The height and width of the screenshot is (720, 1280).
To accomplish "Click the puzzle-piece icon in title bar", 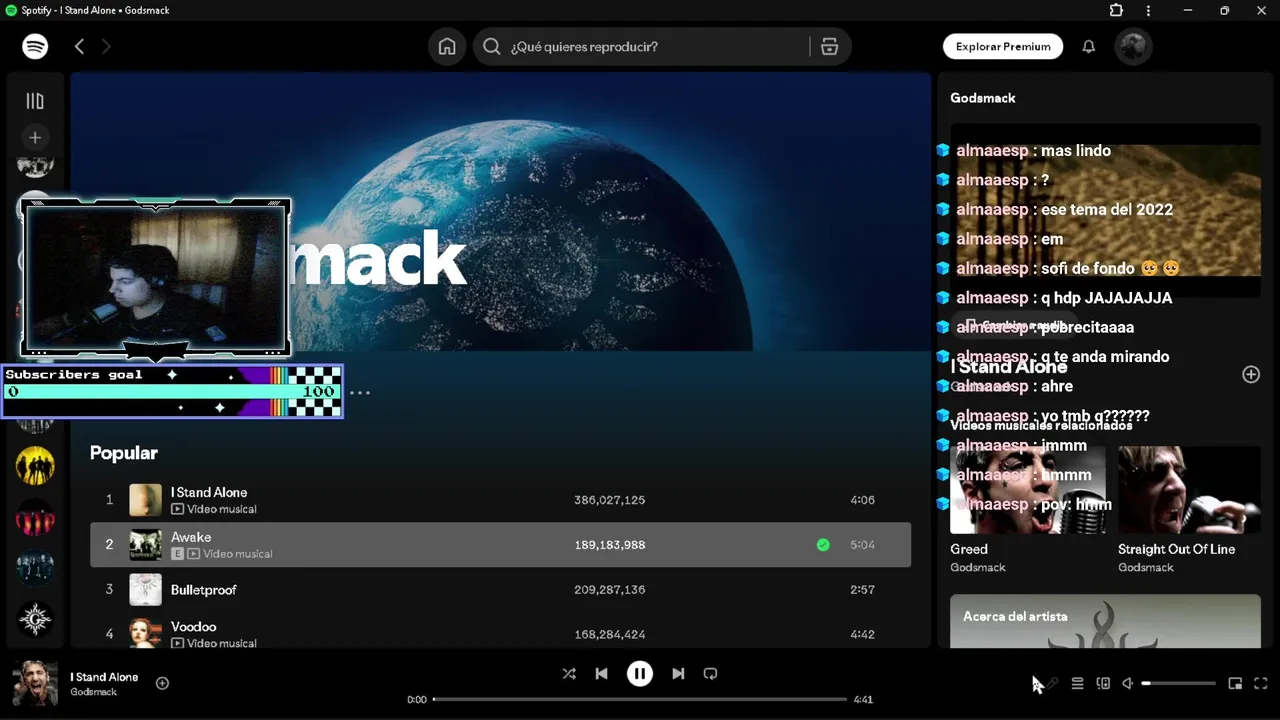I will (1116, 10).
